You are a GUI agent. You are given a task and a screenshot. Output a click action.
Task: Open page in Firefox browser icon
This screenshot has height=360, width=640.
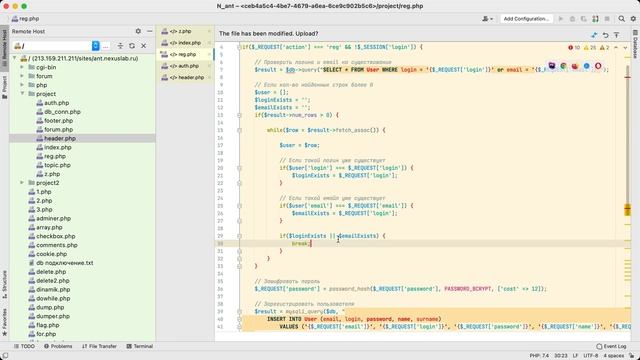pos(575,66)
